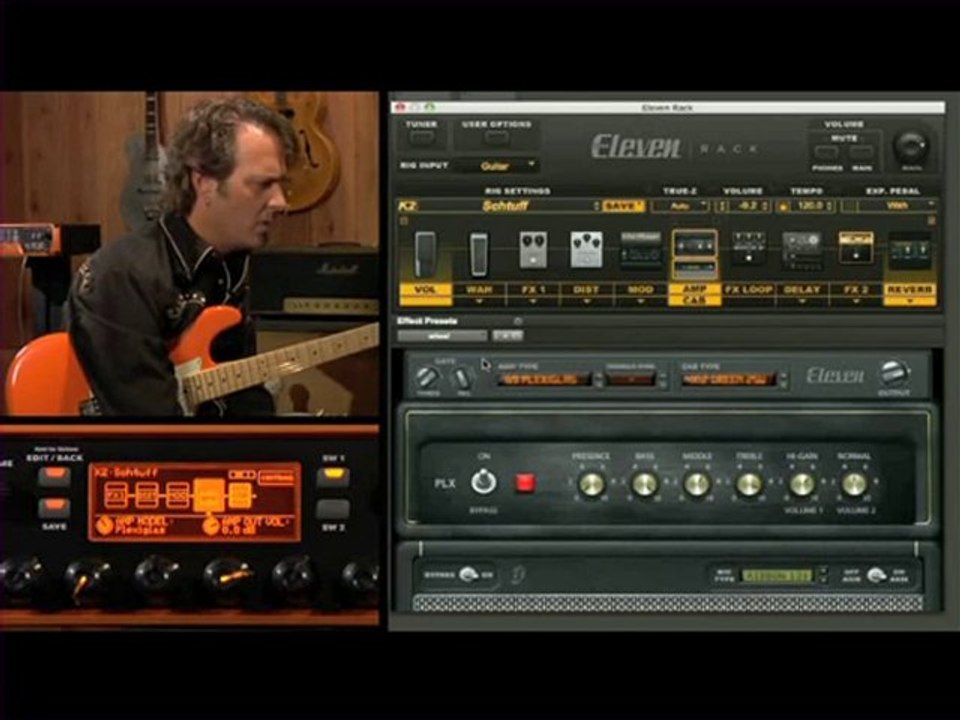Click the rig VOLUME -9.2 value
This screenshot has height=720, width=960.
[748, 206]
